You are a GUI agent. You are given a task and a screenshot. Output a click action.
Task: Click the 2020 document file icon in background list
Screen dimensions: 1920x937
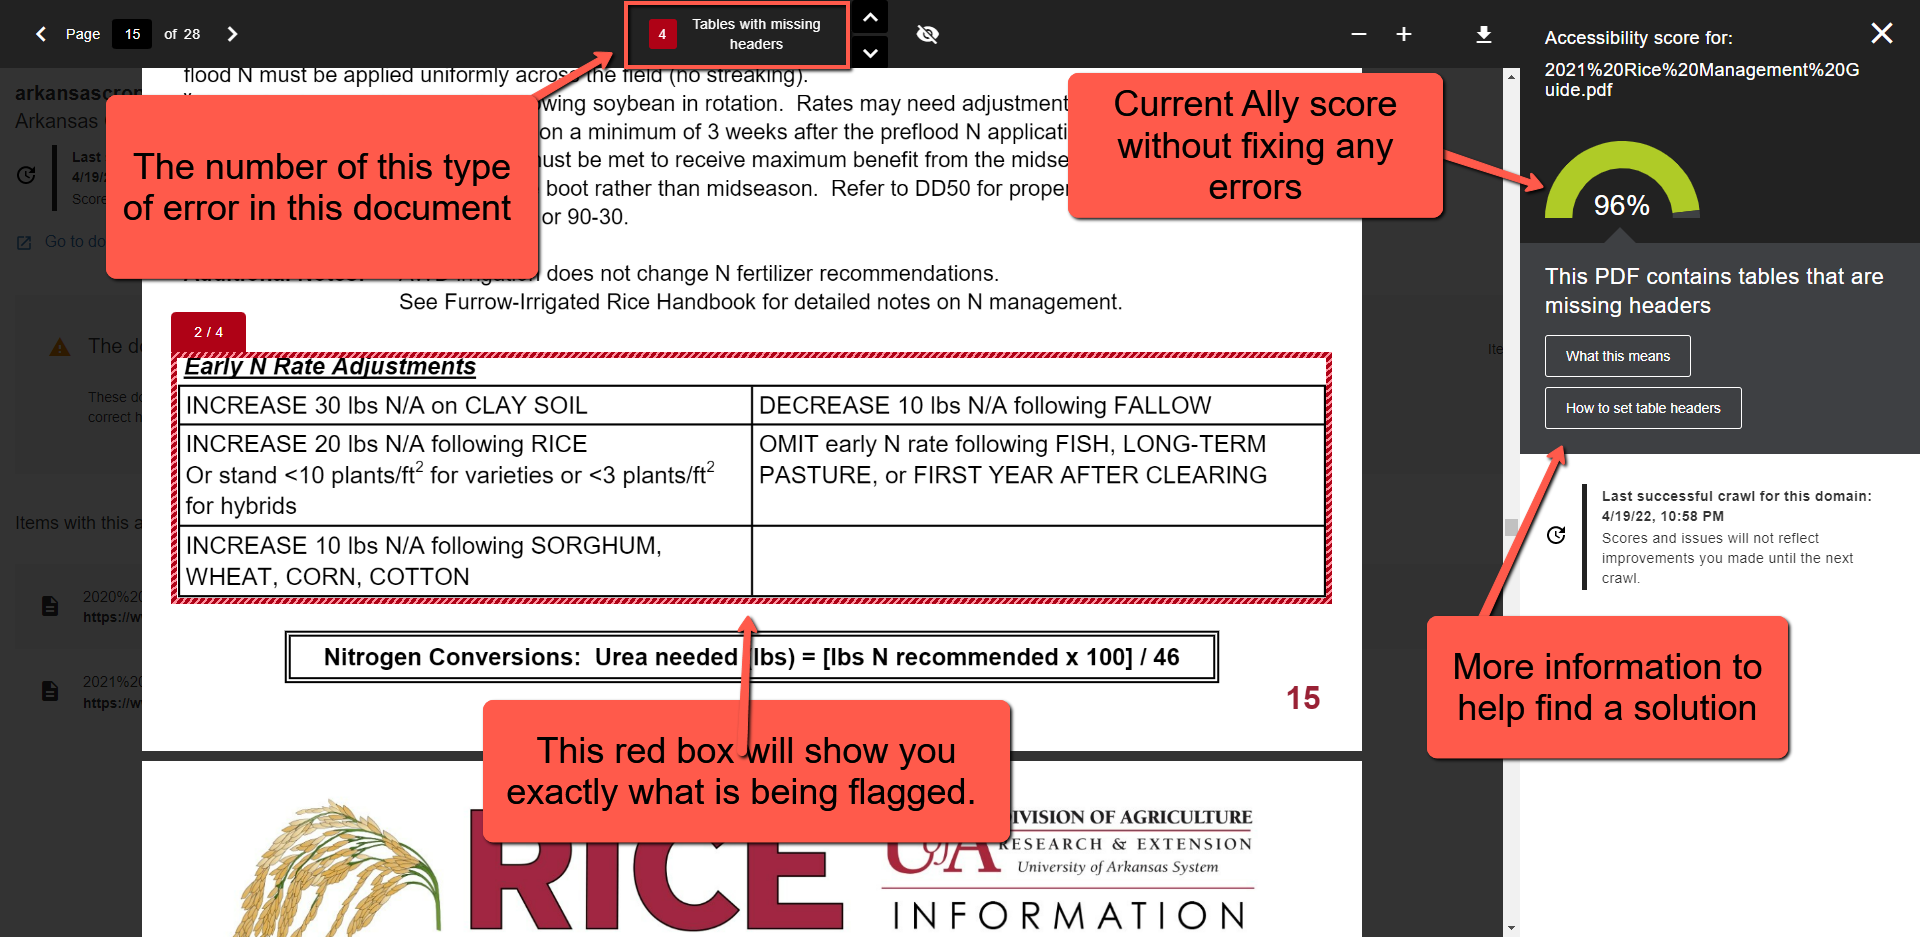pyautogui.click(x=50, y=606)
